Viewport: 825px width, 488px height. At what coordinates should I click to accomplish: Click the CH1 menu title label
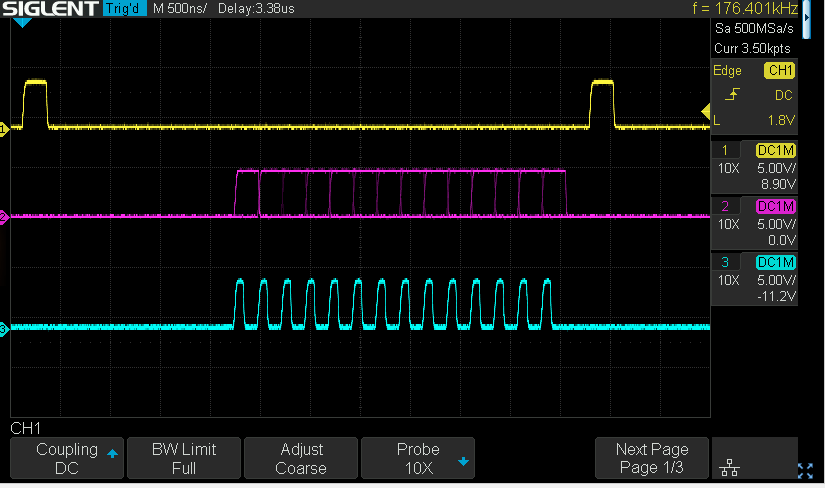coord(25,428)
